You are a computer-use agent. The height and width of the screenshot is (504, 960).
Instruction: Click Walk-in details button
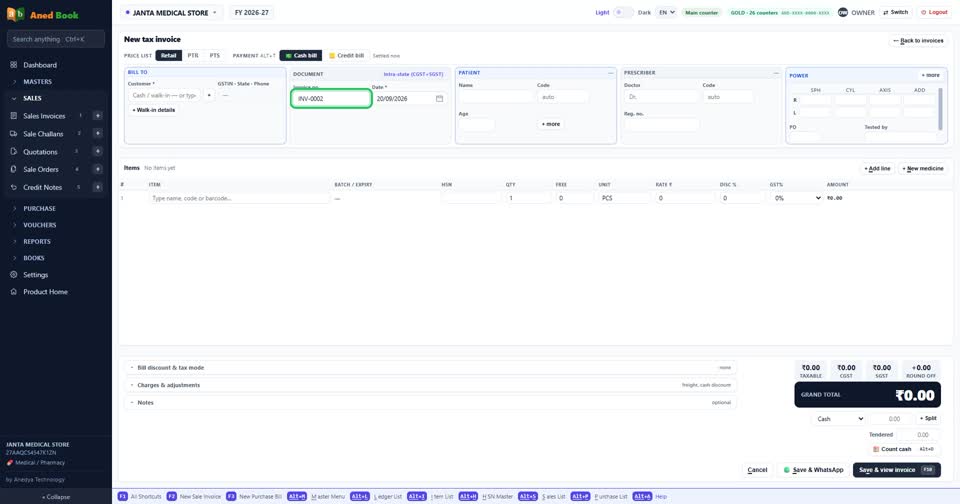pyautogui.click(x=154, y=110)
